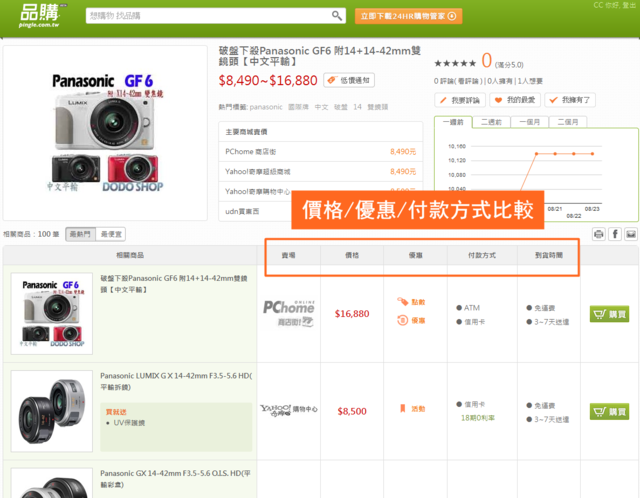
Task: Click the 18 installments 0% interest text
Action: 478,418
